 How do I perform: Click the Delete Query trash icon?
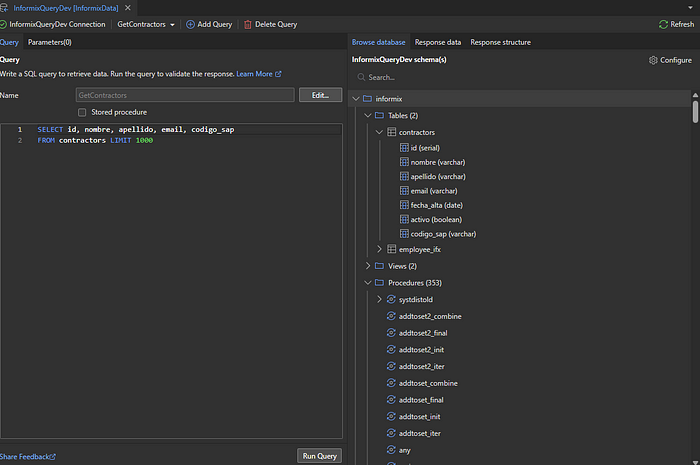point(248,24)
